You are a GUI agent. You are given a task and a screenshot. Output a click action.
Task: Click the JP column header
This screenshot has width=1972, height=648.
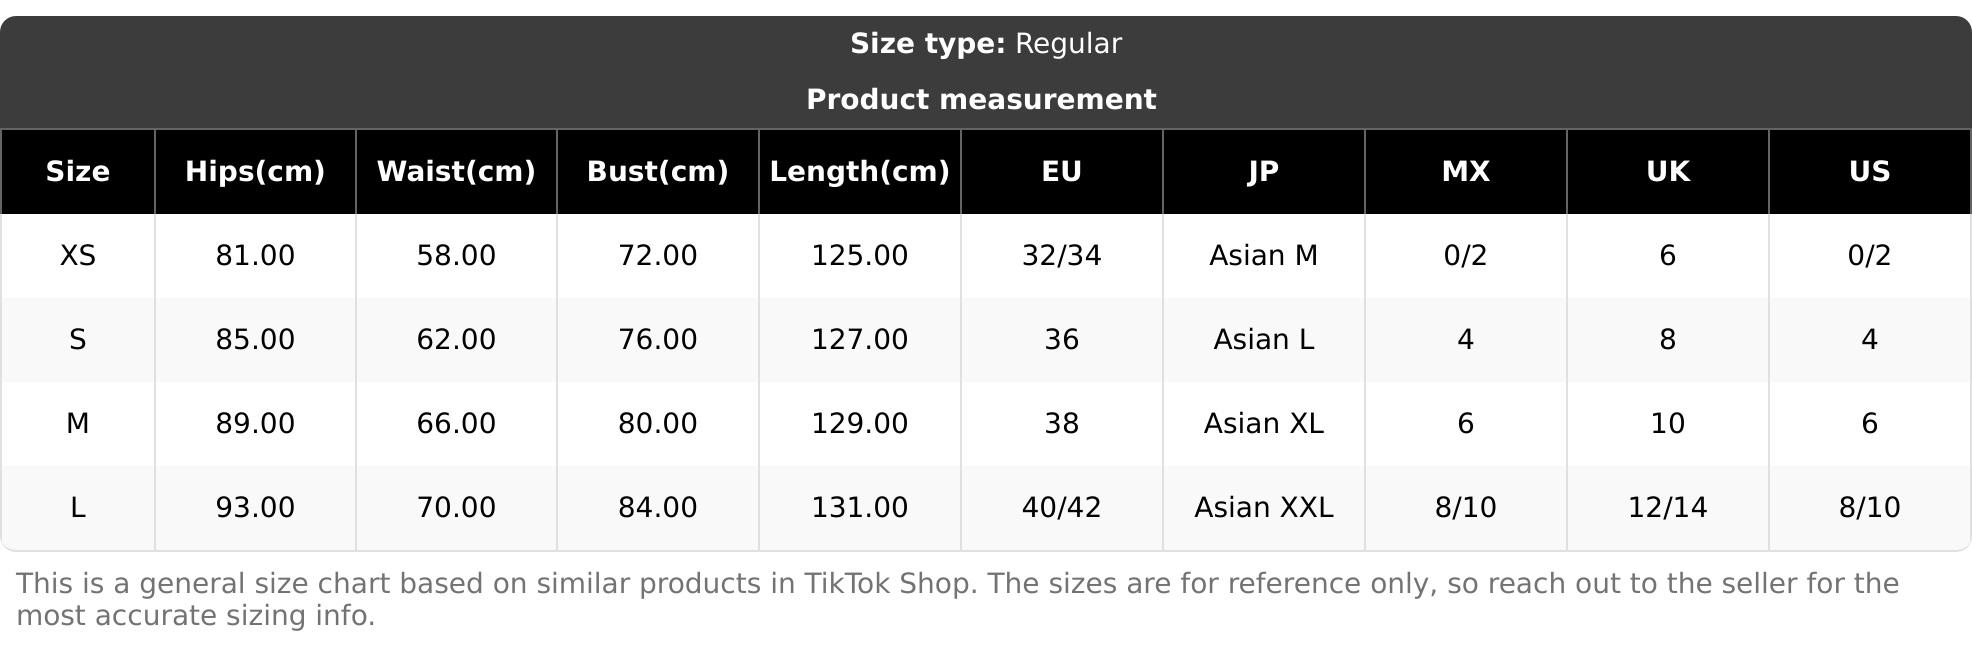pyautogui.click(x=1263, y=172)
